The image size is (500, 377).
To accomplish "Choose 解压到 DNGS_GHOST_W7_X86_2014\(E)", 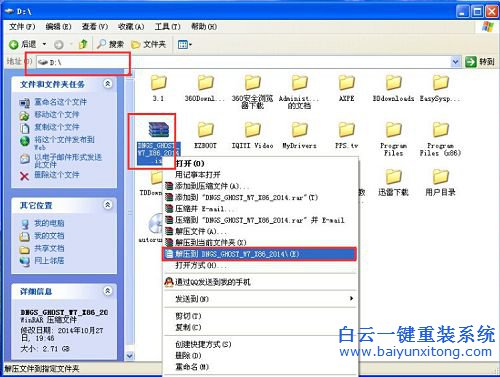I will click(x=259, y=254).
